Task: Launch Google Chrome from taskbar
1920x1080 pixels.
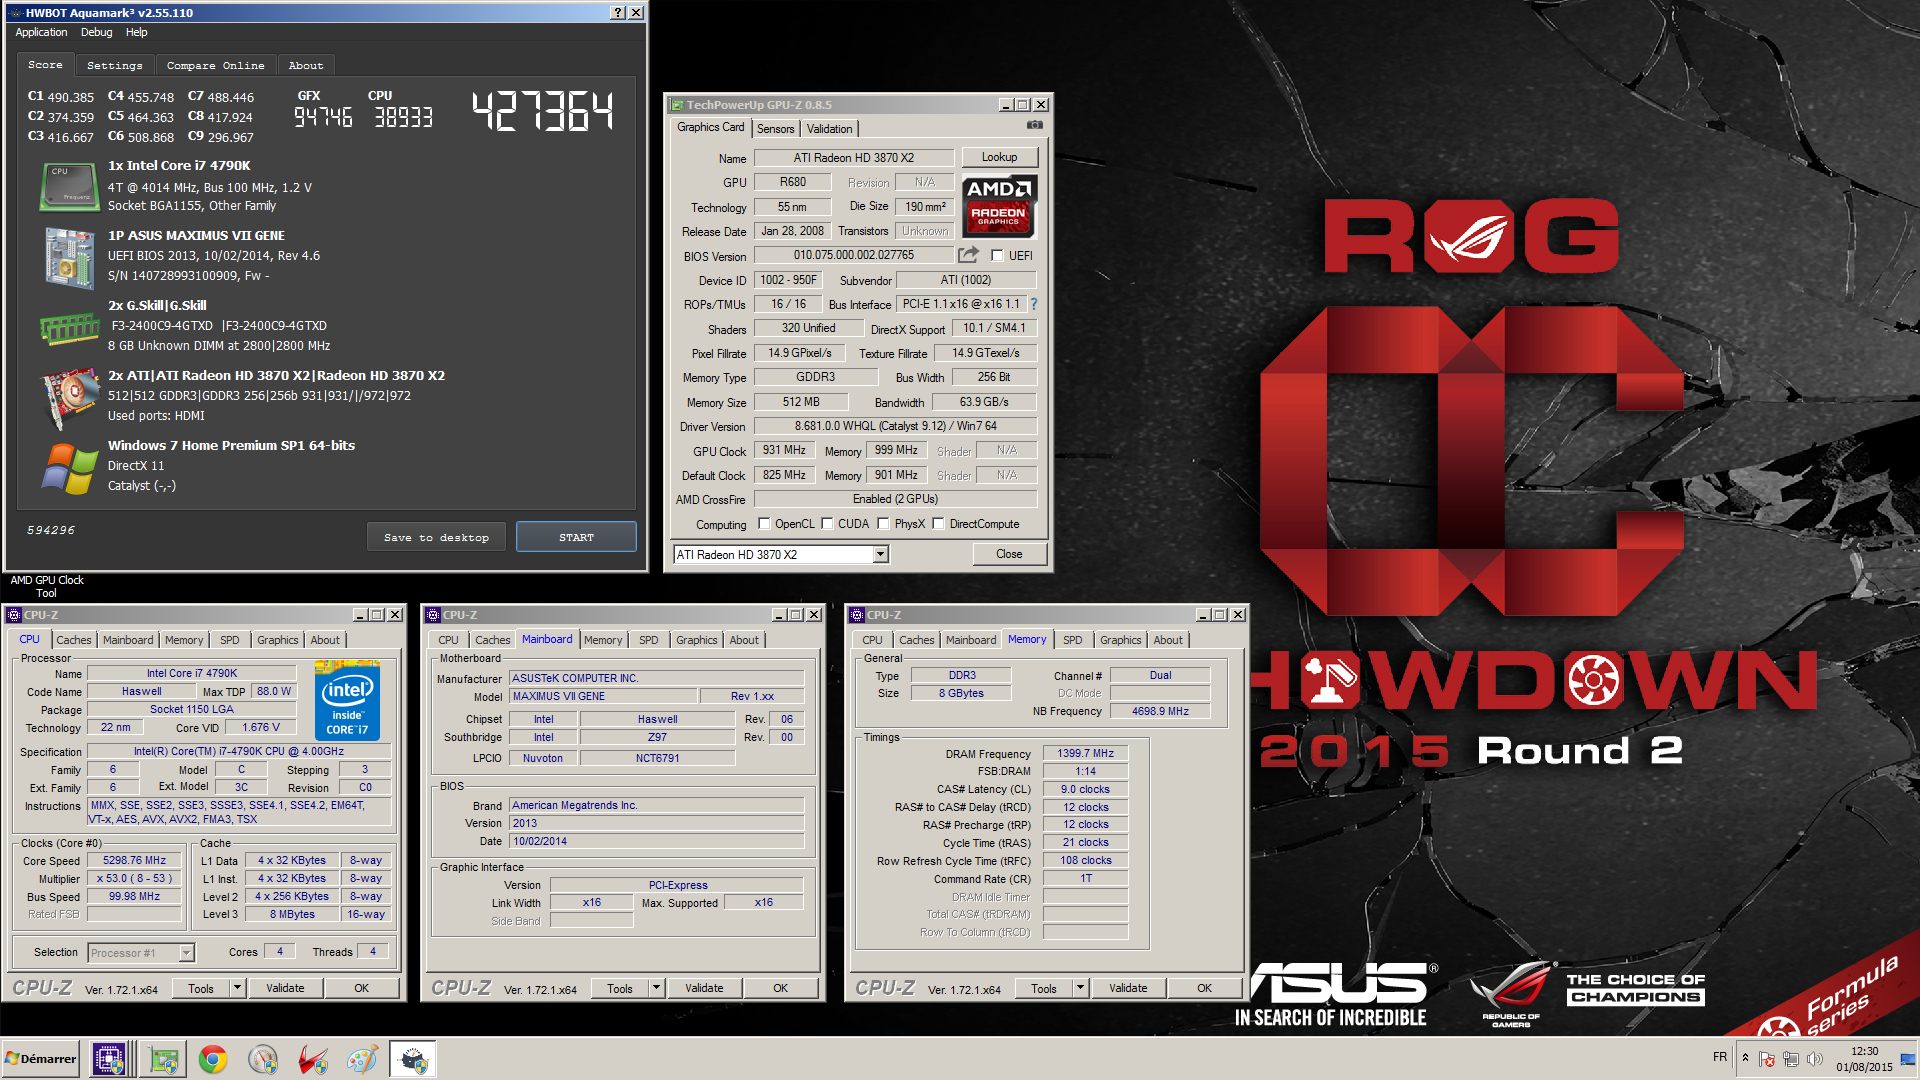Action: point(213,1059)
